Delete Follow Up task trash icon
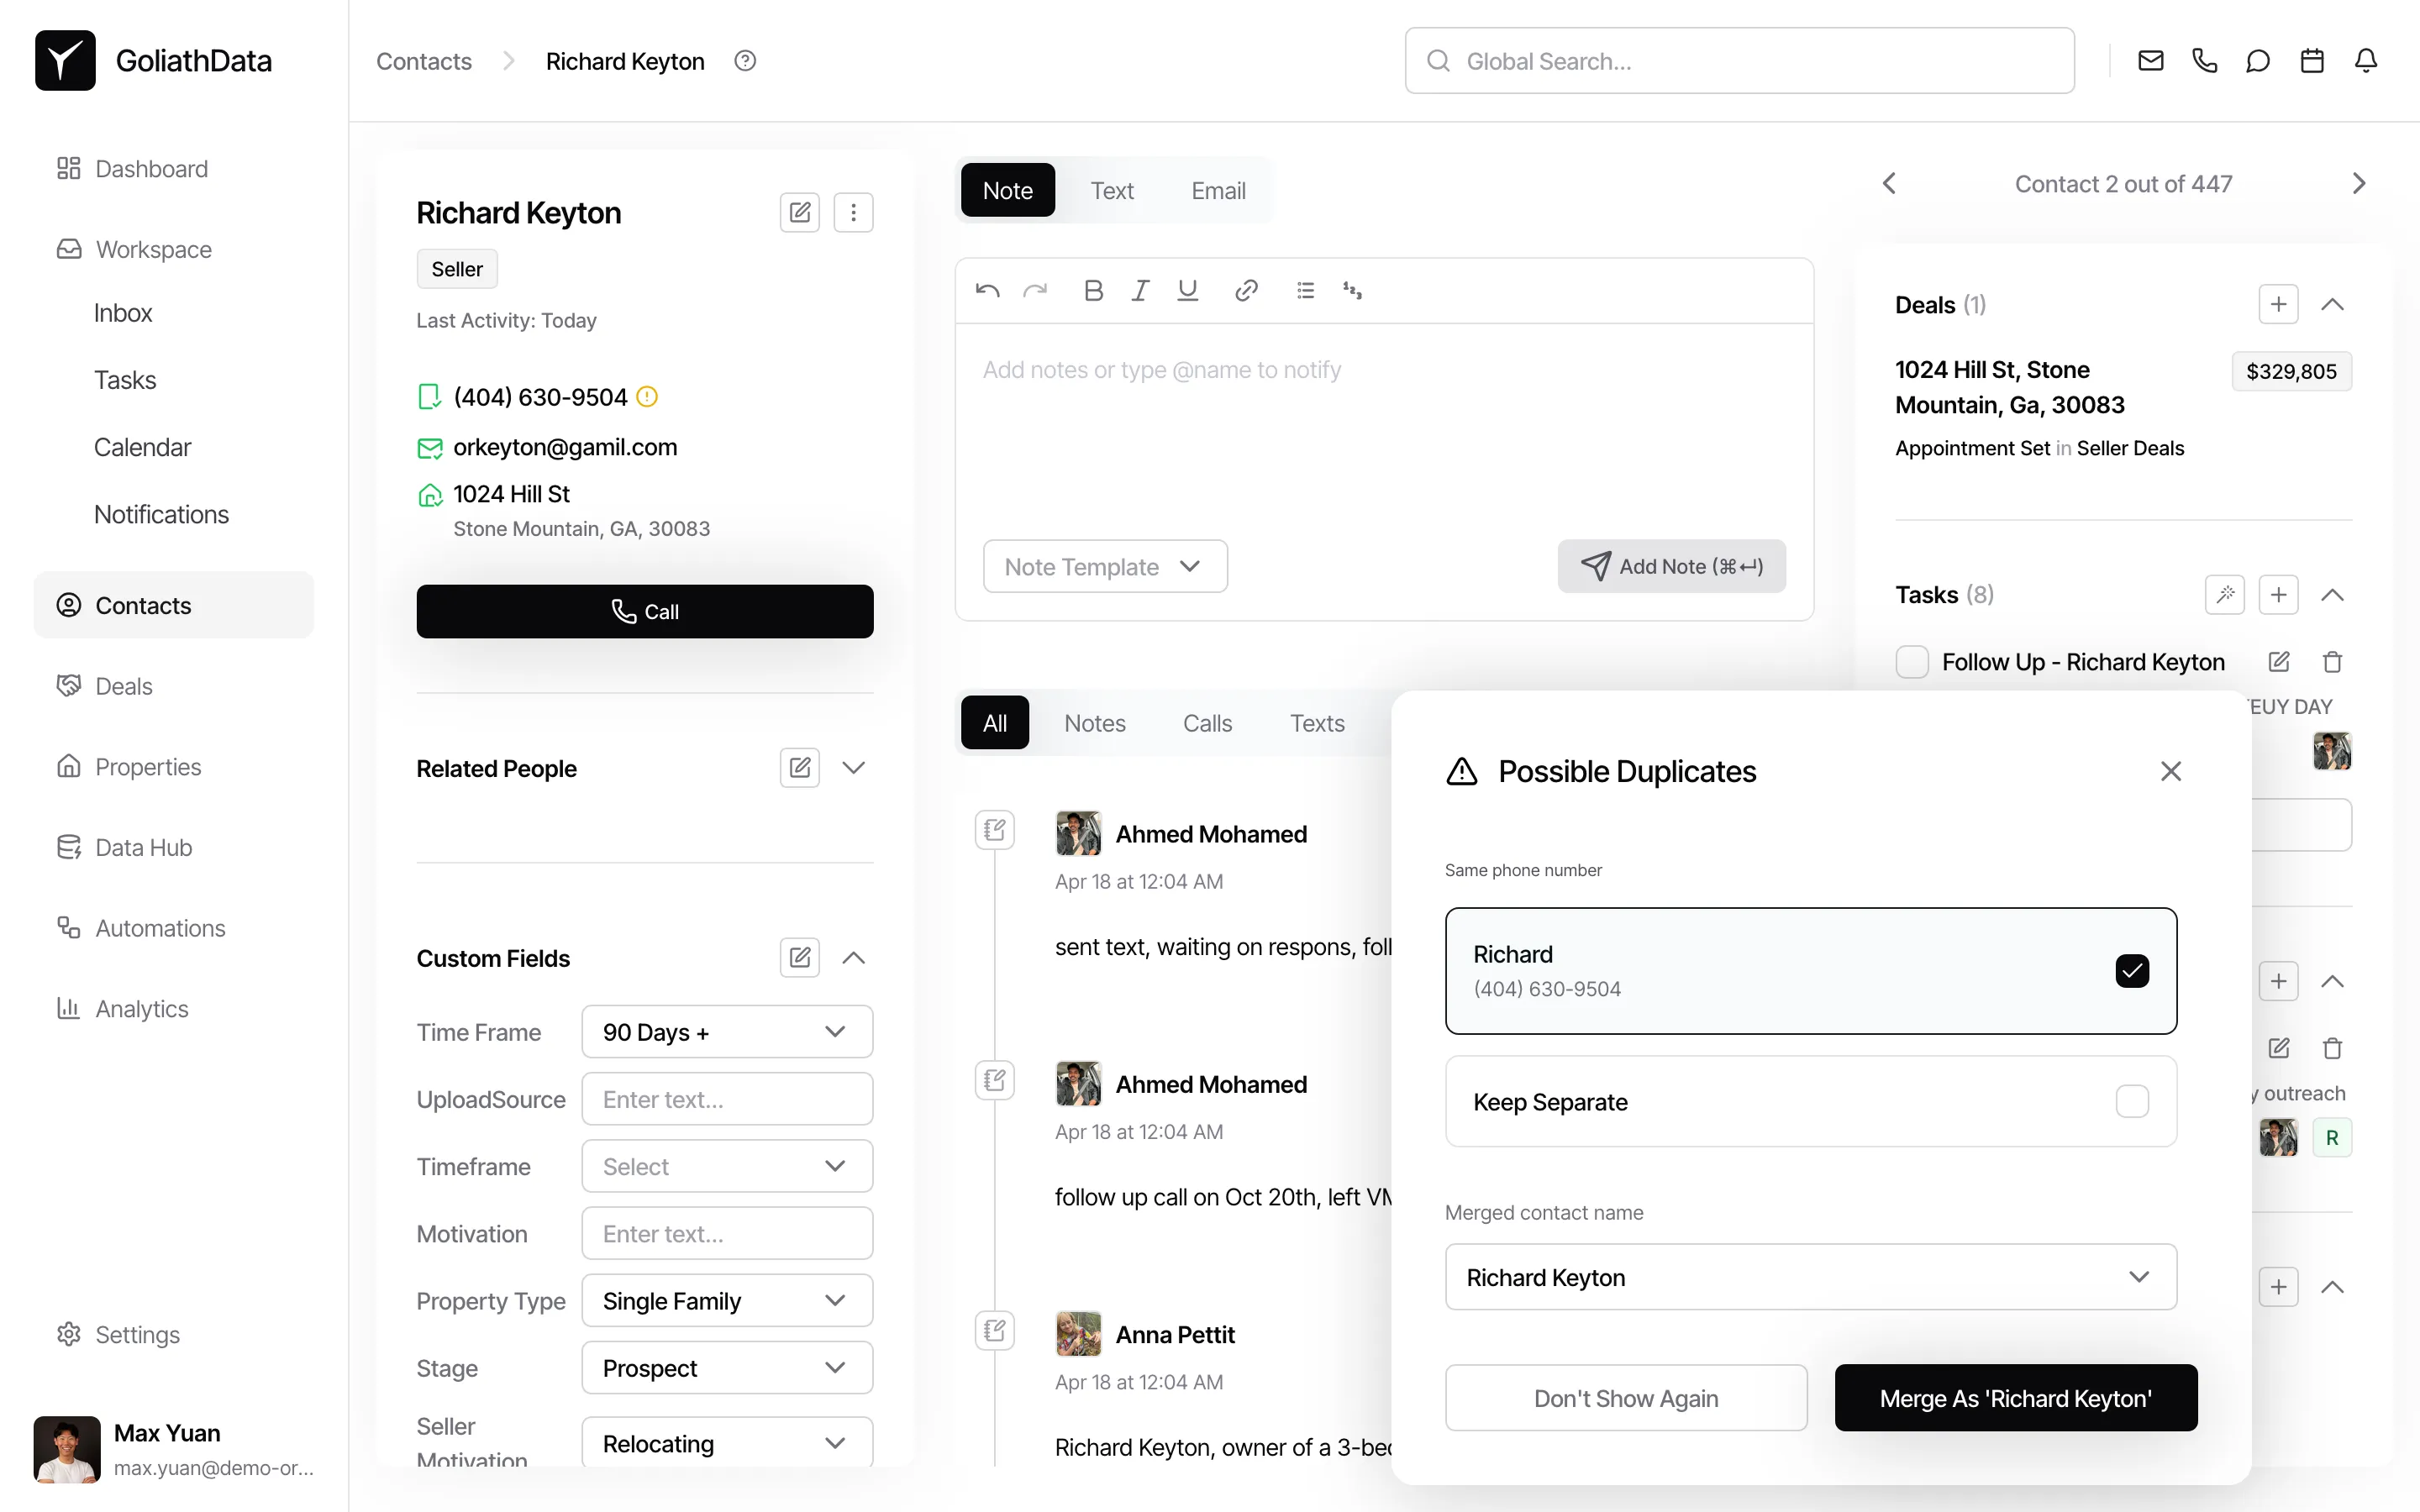 pyautogui.click(x=2332, y=662)
